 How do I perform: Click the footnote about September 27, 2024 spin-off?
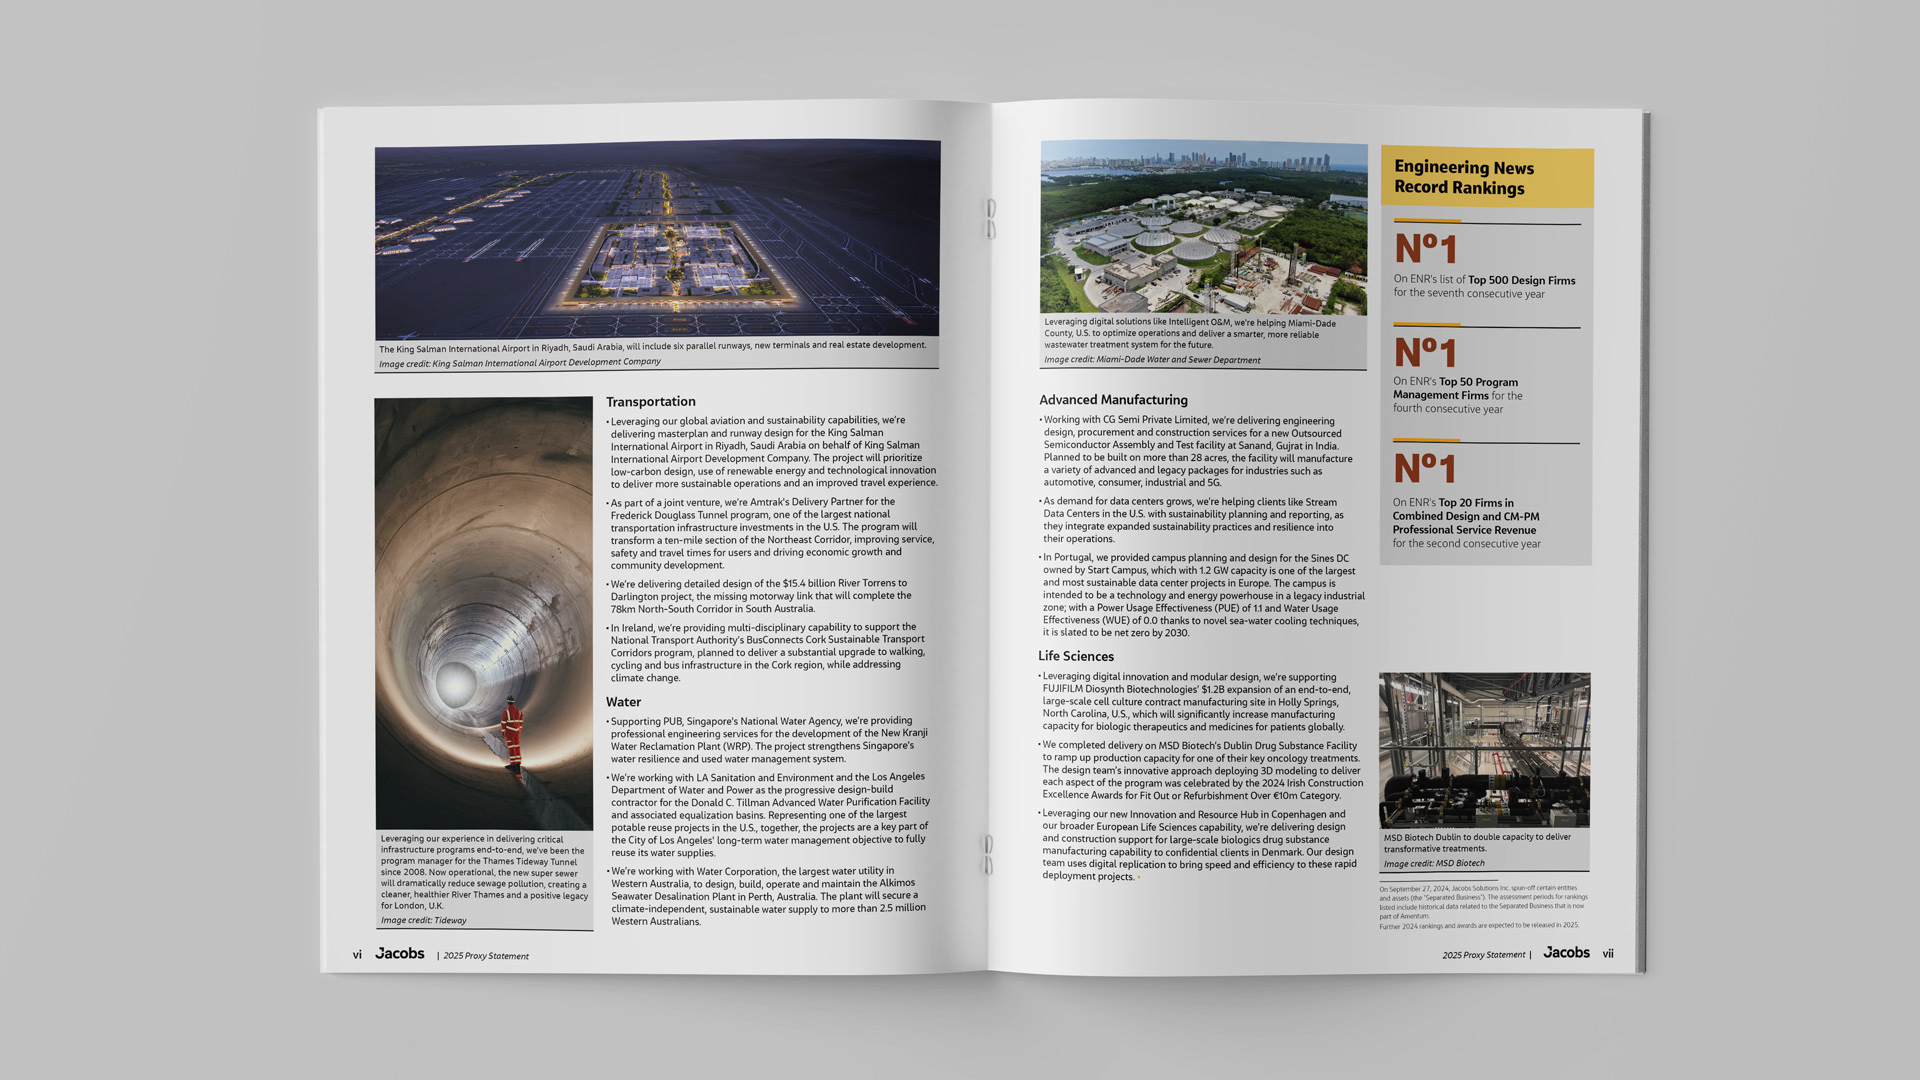[1482, 901]
